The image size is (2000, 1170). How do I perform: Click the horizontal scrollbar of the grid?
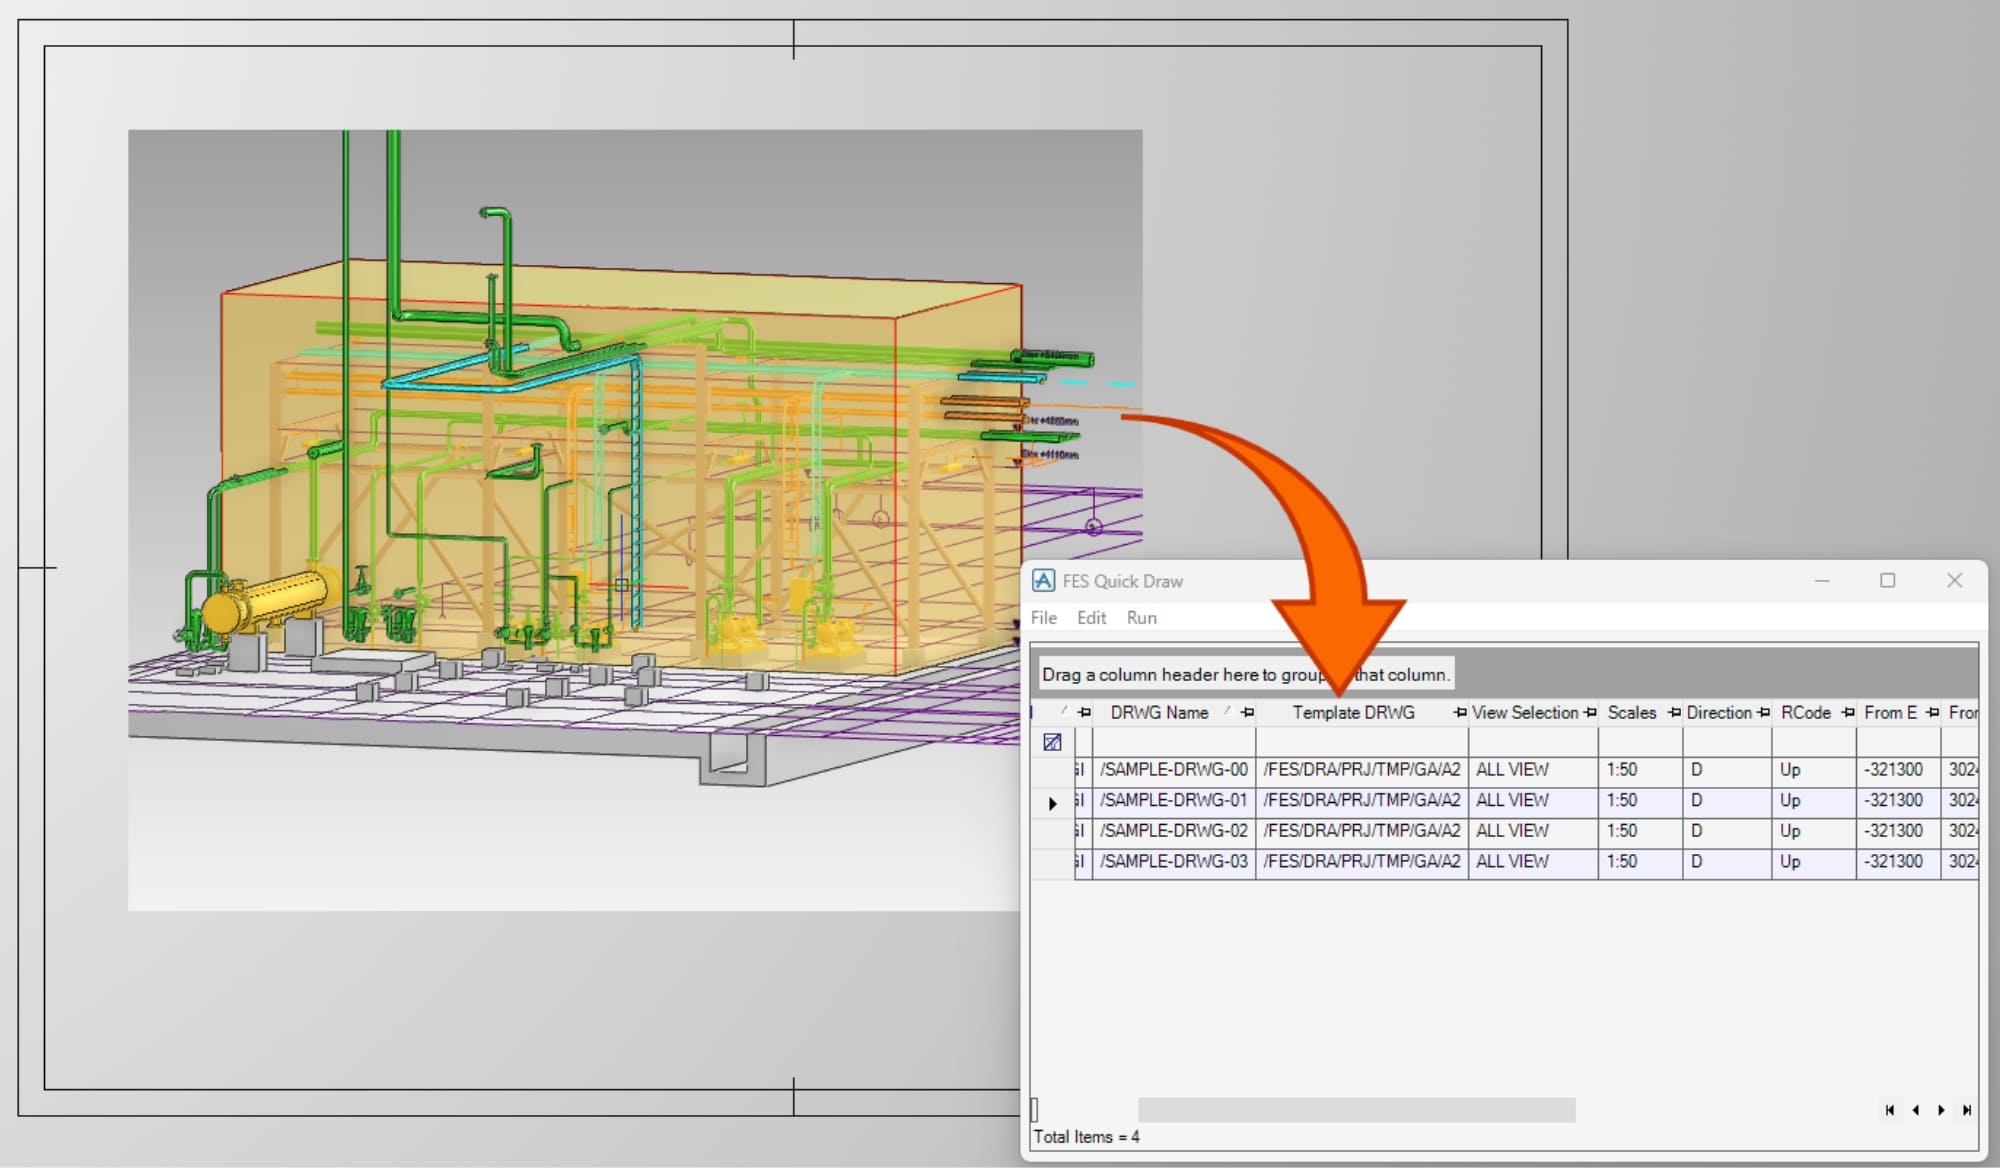[x=1356, y=1110]
